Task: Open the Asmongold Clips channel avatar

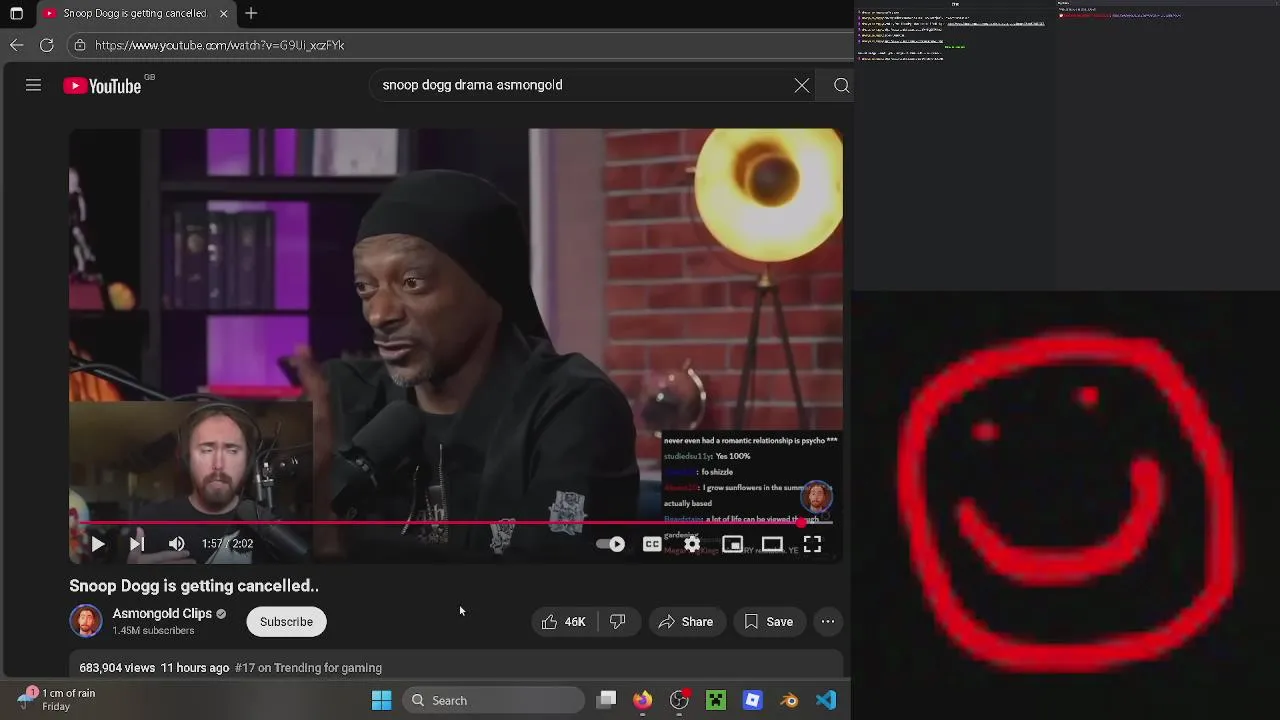Action: click(86, 621)
